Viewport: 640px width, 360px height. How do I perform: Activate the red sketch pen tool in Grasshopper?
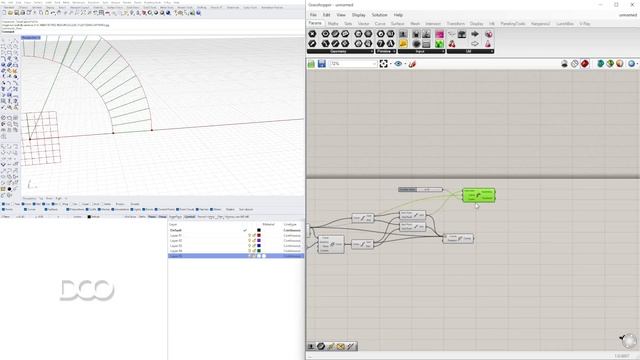coord(412,64)
